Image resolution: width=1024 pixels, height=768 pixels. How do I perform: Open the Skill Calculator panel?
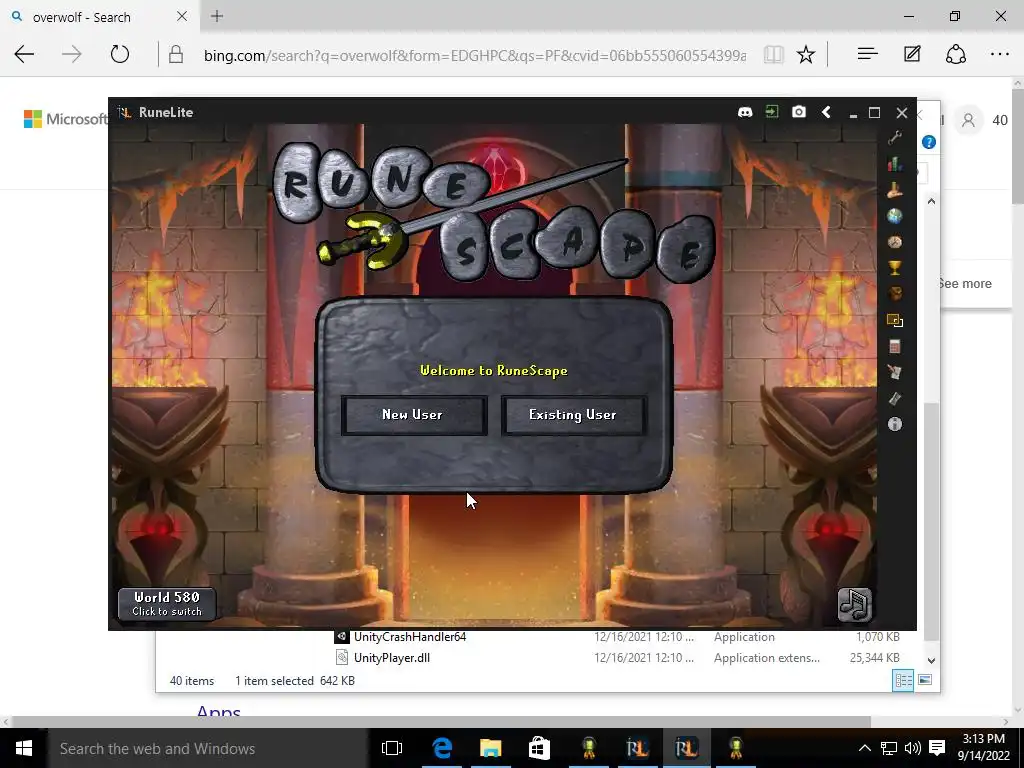[895, 346]
